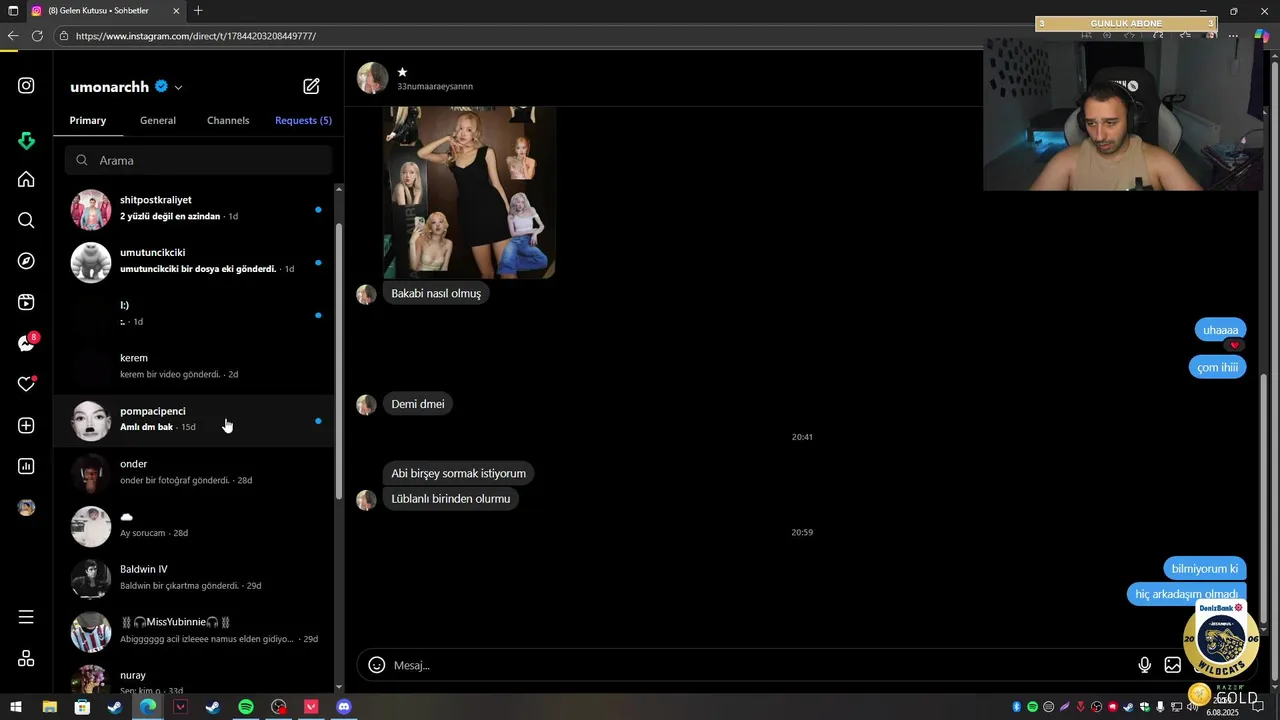1280x720 pixels.
Task: Click the chat header profile picture
Action: tap(373, 78)
